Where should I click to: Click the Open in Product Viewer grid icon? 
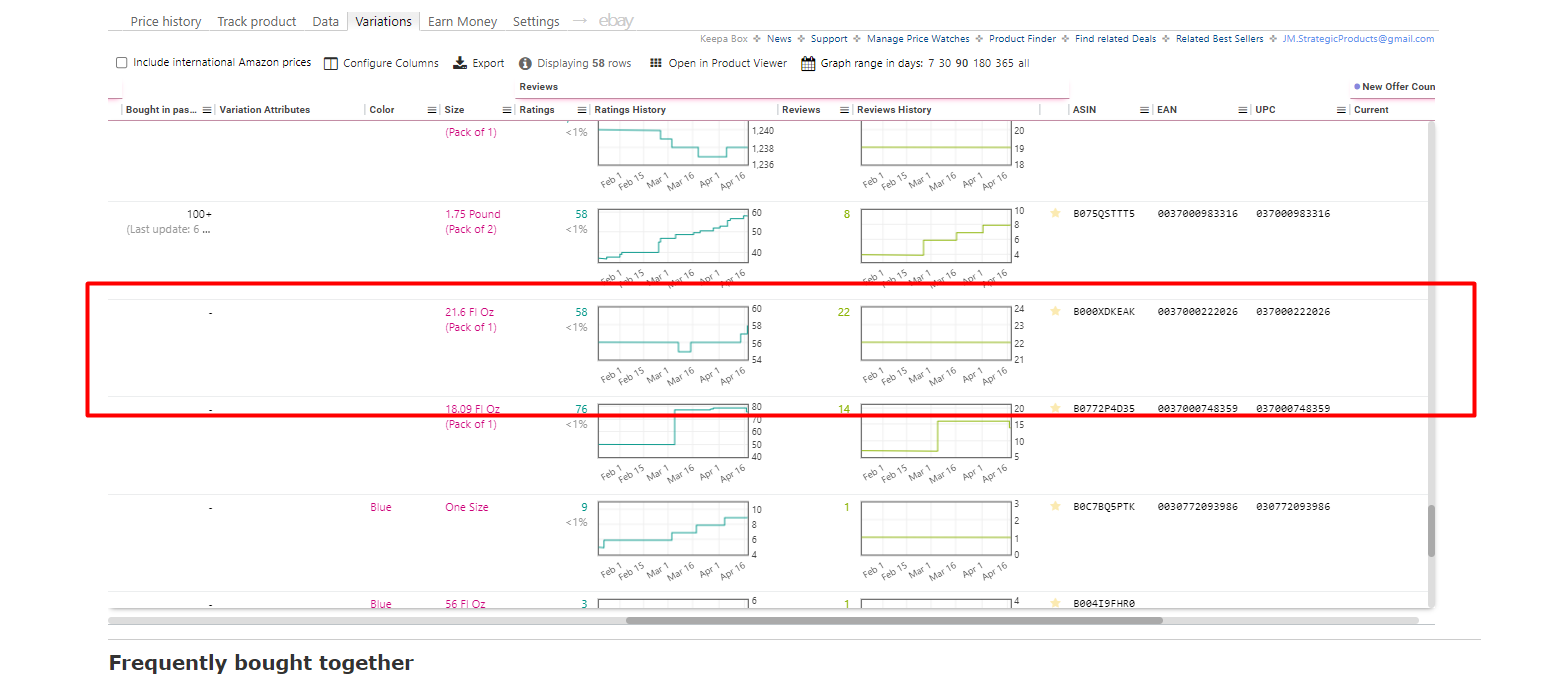[x=656, y=63]
